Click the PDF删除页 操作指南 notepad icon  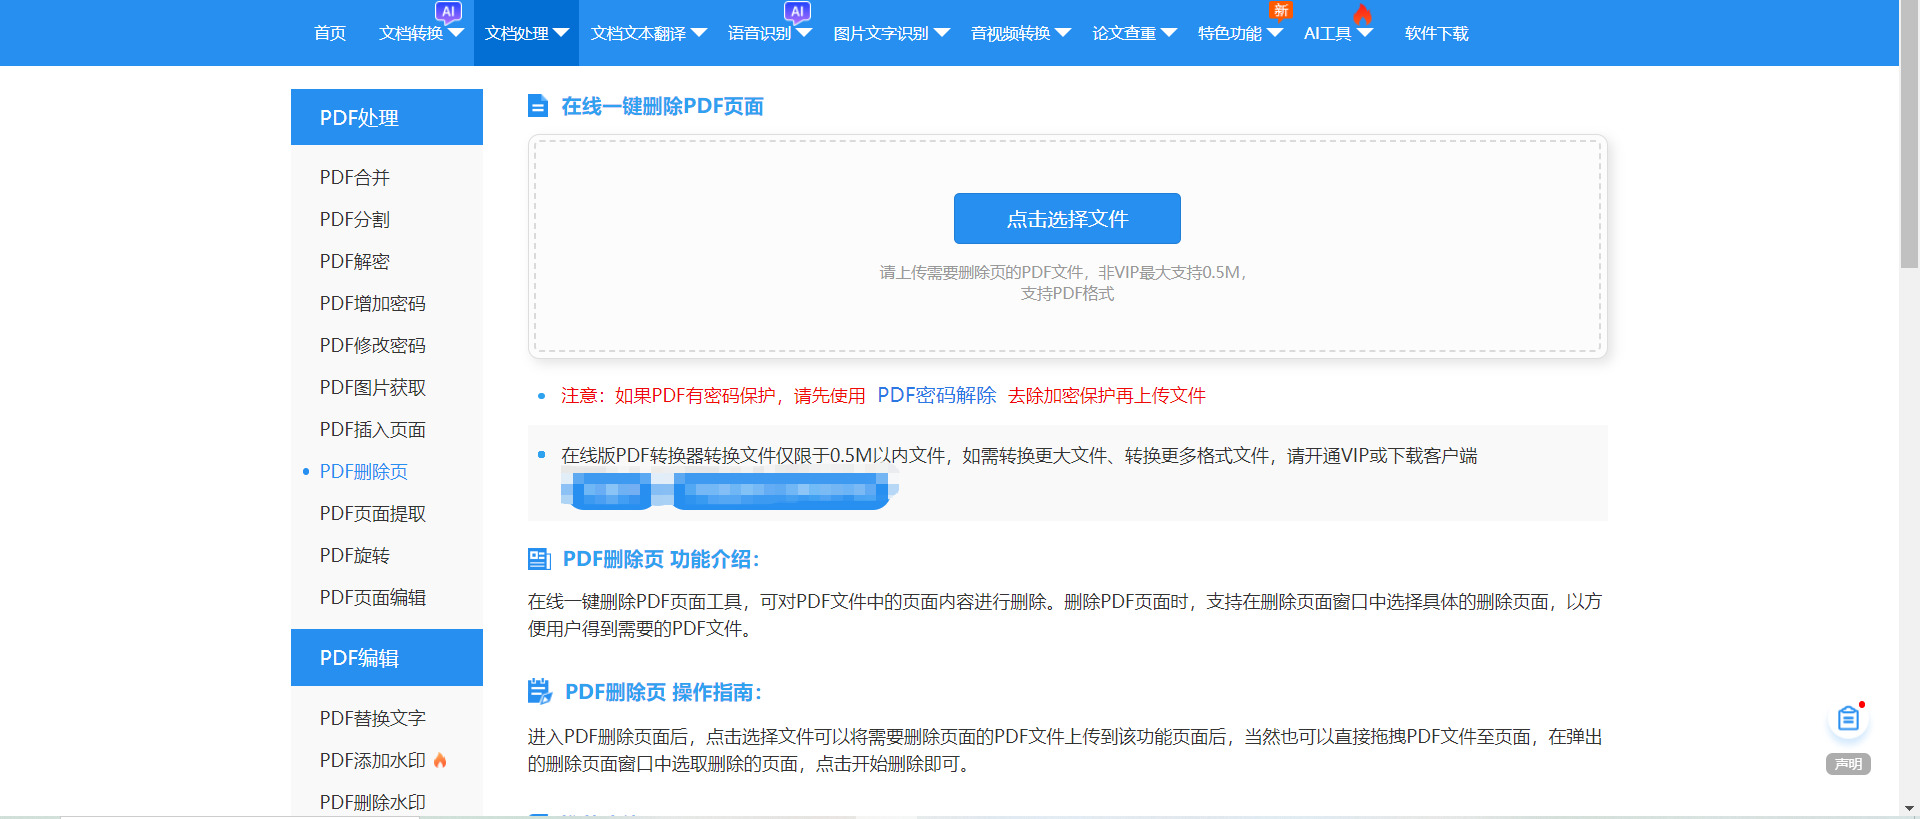point(540,691)
